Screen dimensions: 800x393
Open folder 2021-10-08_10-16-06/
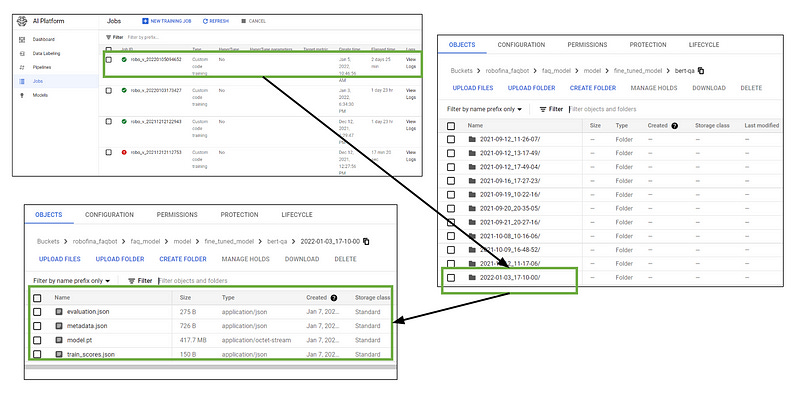click(x=510, y=236)
